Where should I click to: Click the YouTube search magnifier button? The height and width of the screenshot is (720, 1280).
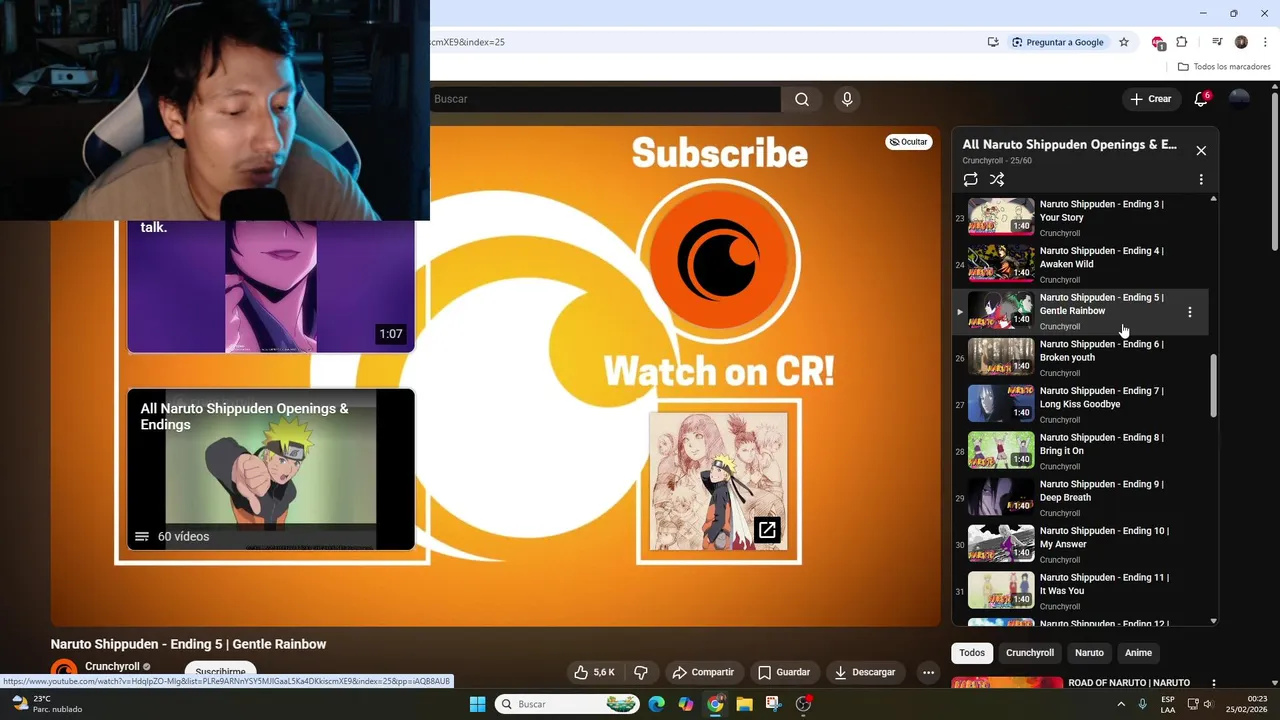[x=802, y=99]
